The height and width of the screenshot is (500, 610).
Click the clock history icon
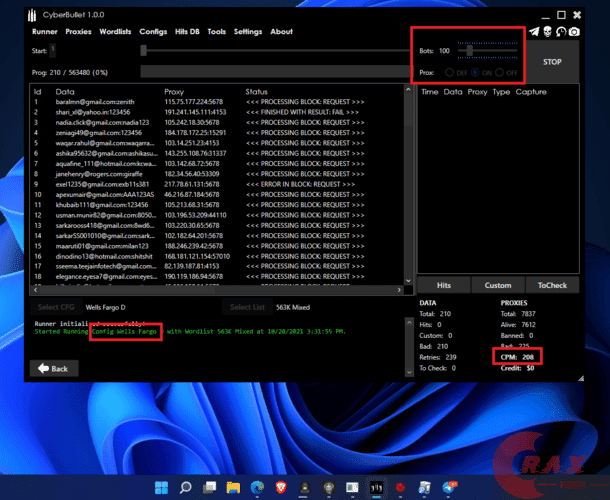pyautogui.click(x=561, y=32)
